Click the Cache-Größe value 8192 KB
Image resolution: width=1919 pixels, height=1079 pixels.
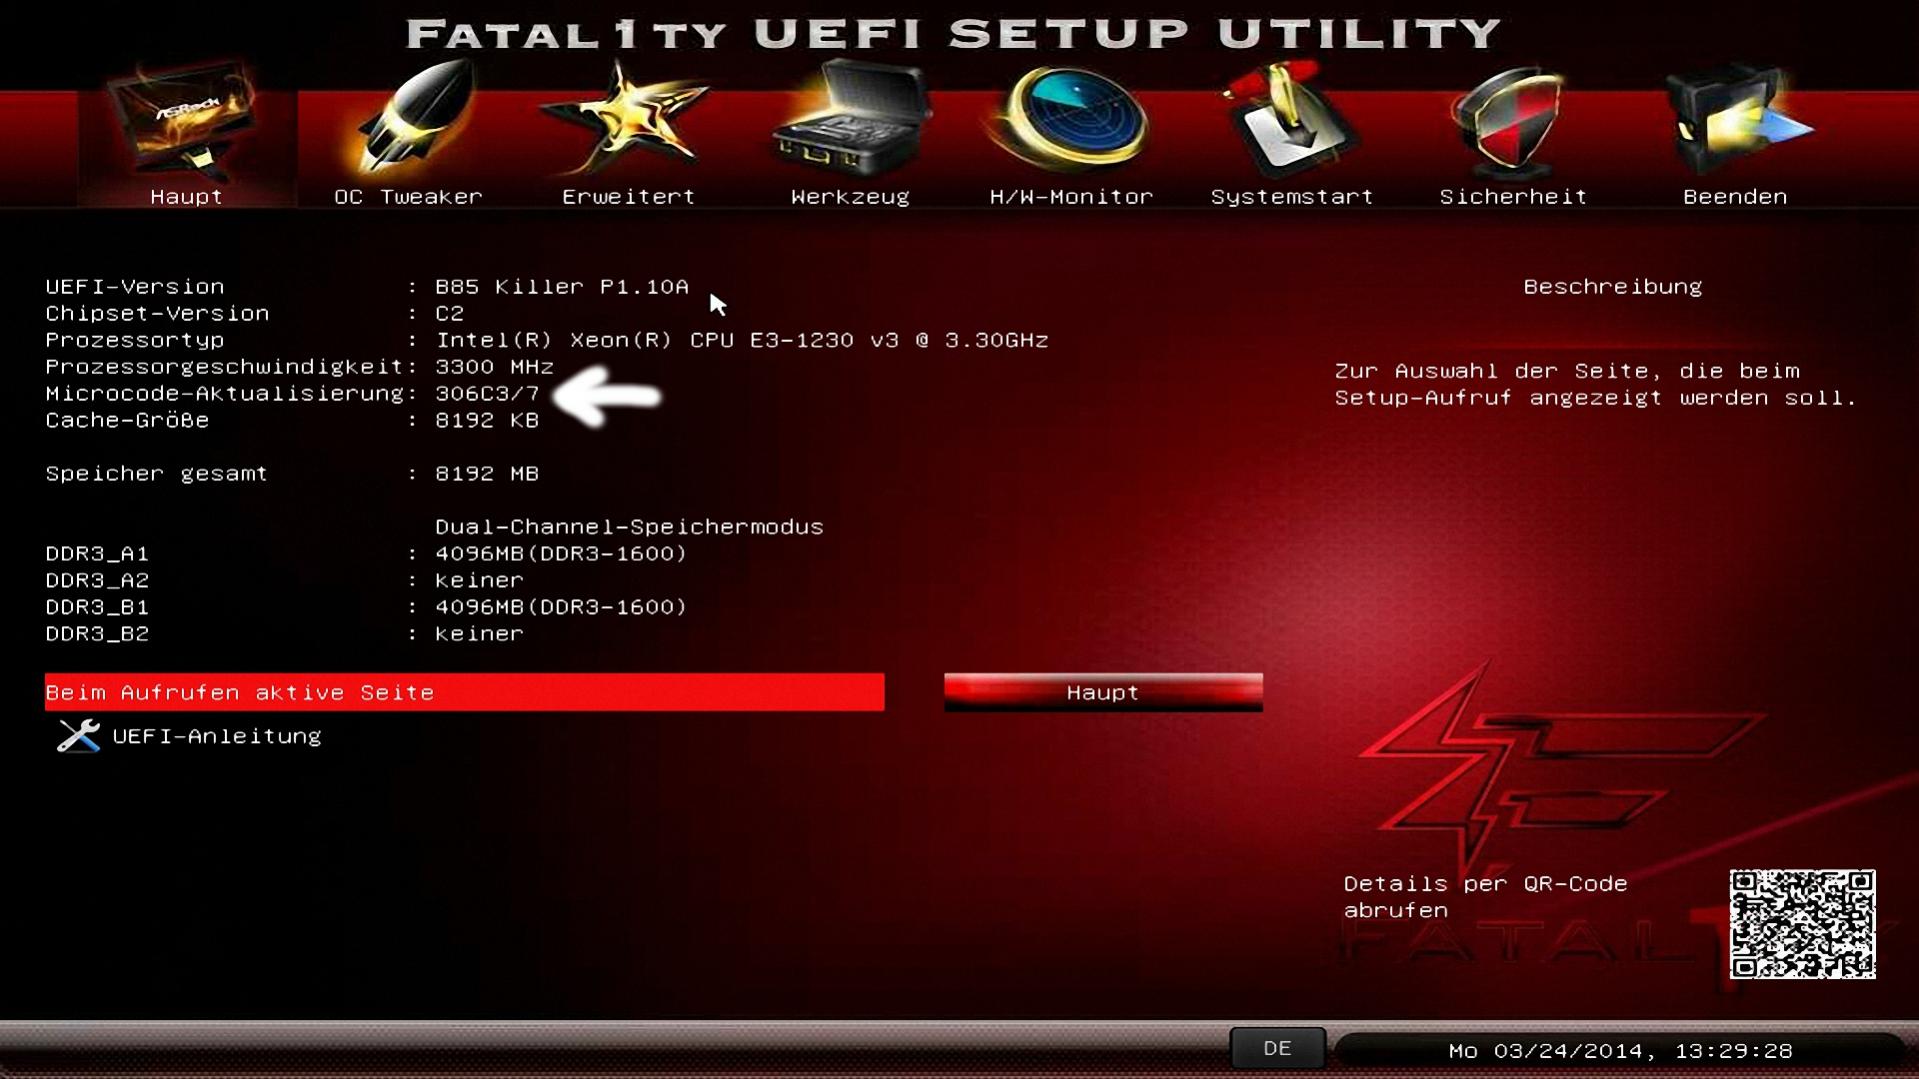coord(487,421)
